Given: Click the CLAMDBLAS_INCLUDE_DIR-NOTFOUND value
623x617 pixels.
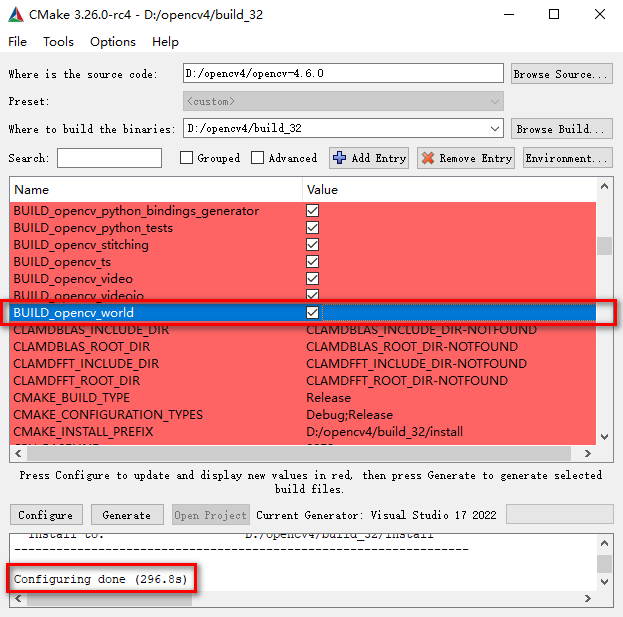Looking at the screenshot, I should point(421,330).
